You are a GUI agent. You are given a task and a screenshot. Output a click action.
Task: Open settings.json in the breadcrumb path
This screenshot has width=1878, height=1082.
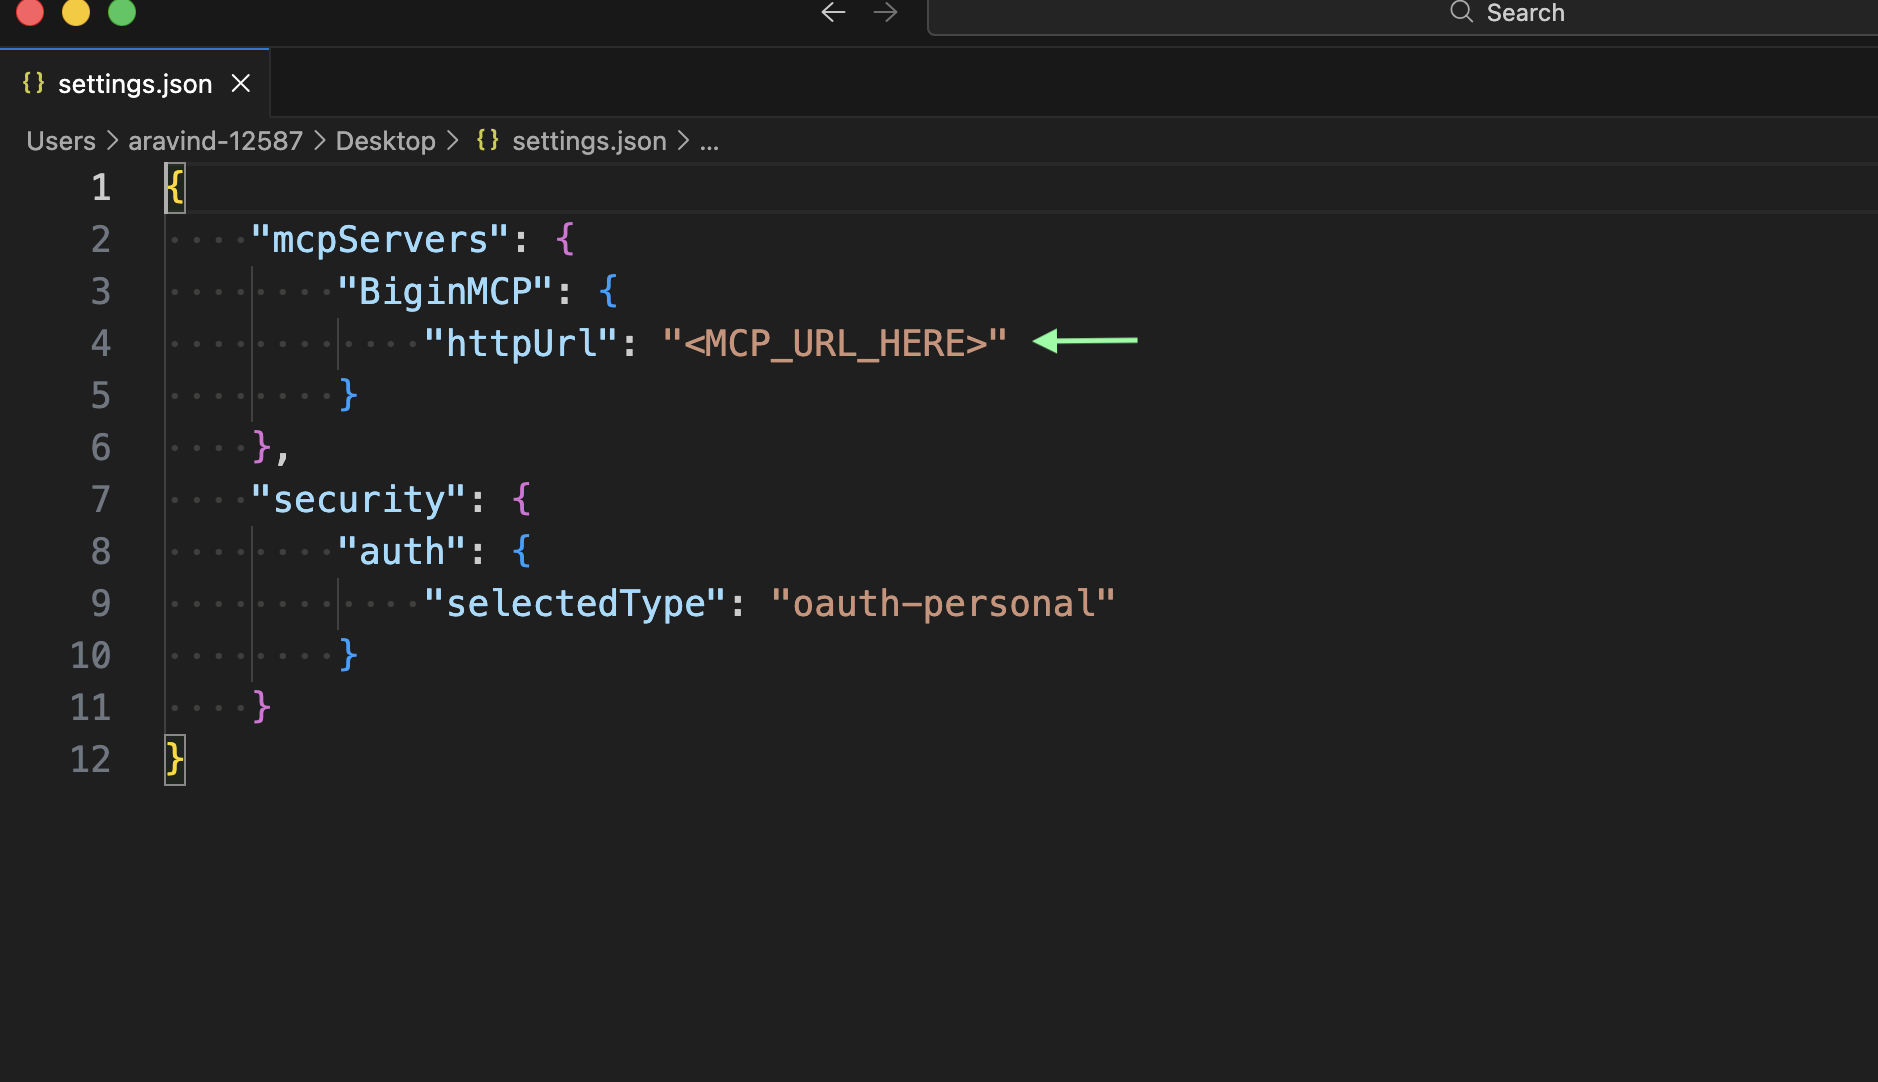(588, 141)
